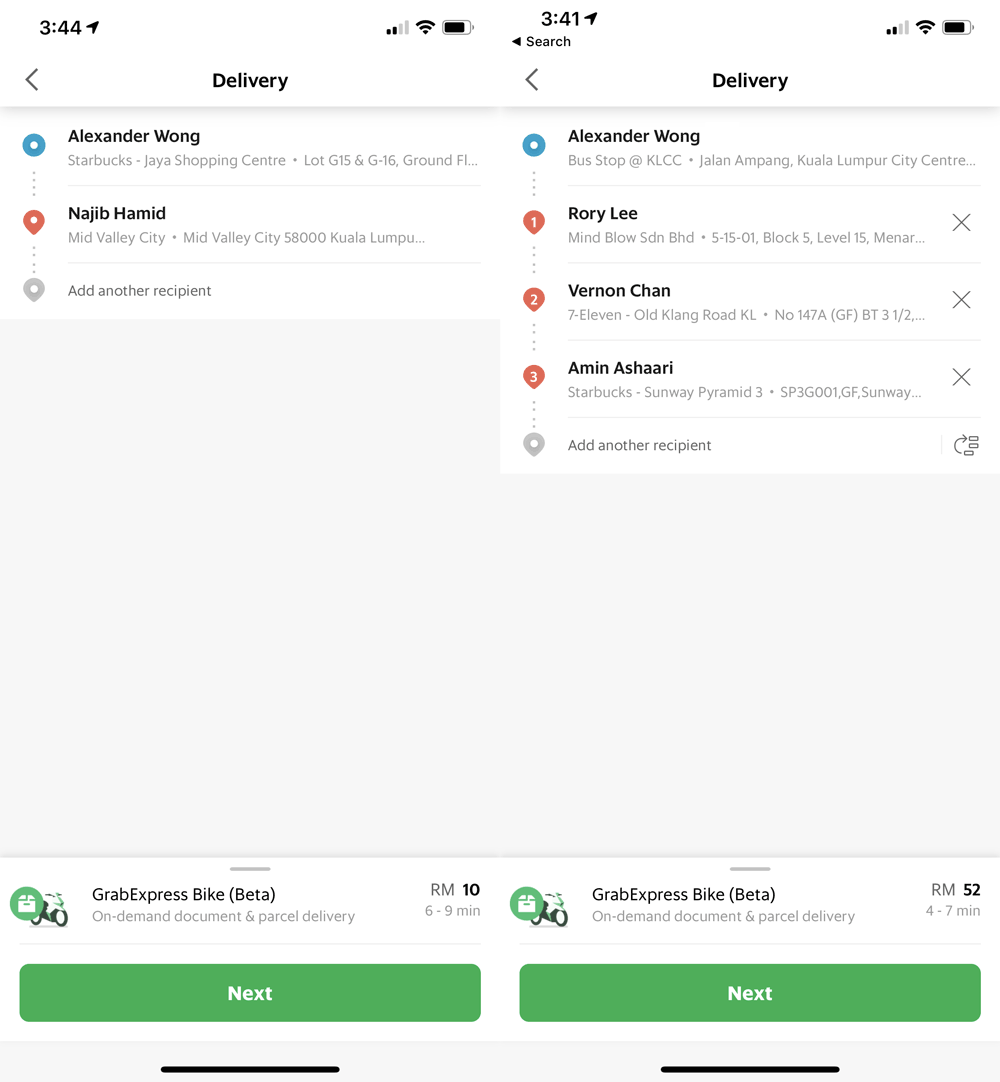The height and width of the screenshot is (1082, 1000).
Task: Tap red pin numbered 1 for Rory Lee
Action: click(534, 222)
